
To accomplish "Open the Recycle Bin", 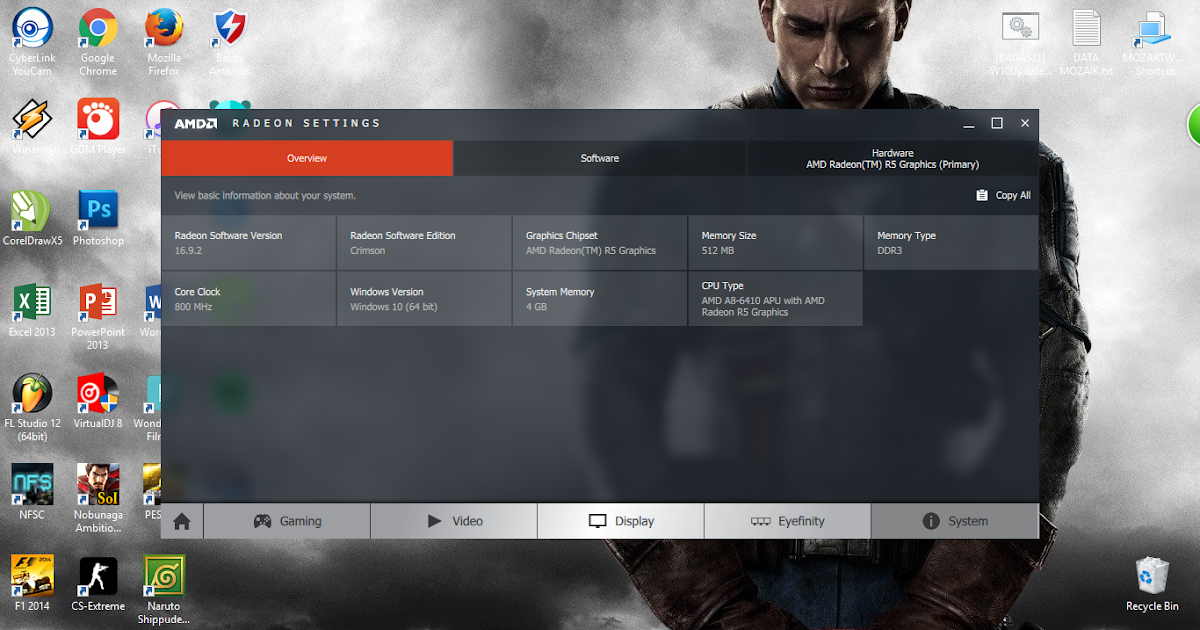I will click(x=1152, y=584).
